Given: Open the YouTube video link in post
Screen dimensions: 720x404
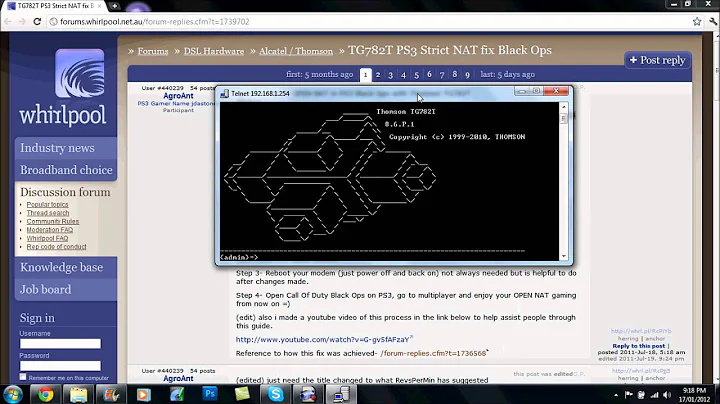Looking at the screenshot, I should click(322, 340).
